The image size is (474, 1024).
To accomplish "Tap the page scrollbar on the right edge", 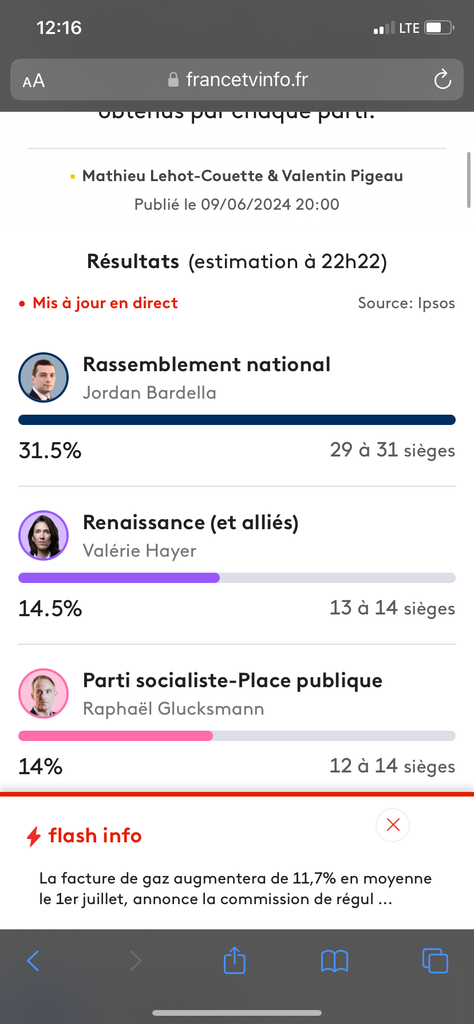I will (469, 180).
